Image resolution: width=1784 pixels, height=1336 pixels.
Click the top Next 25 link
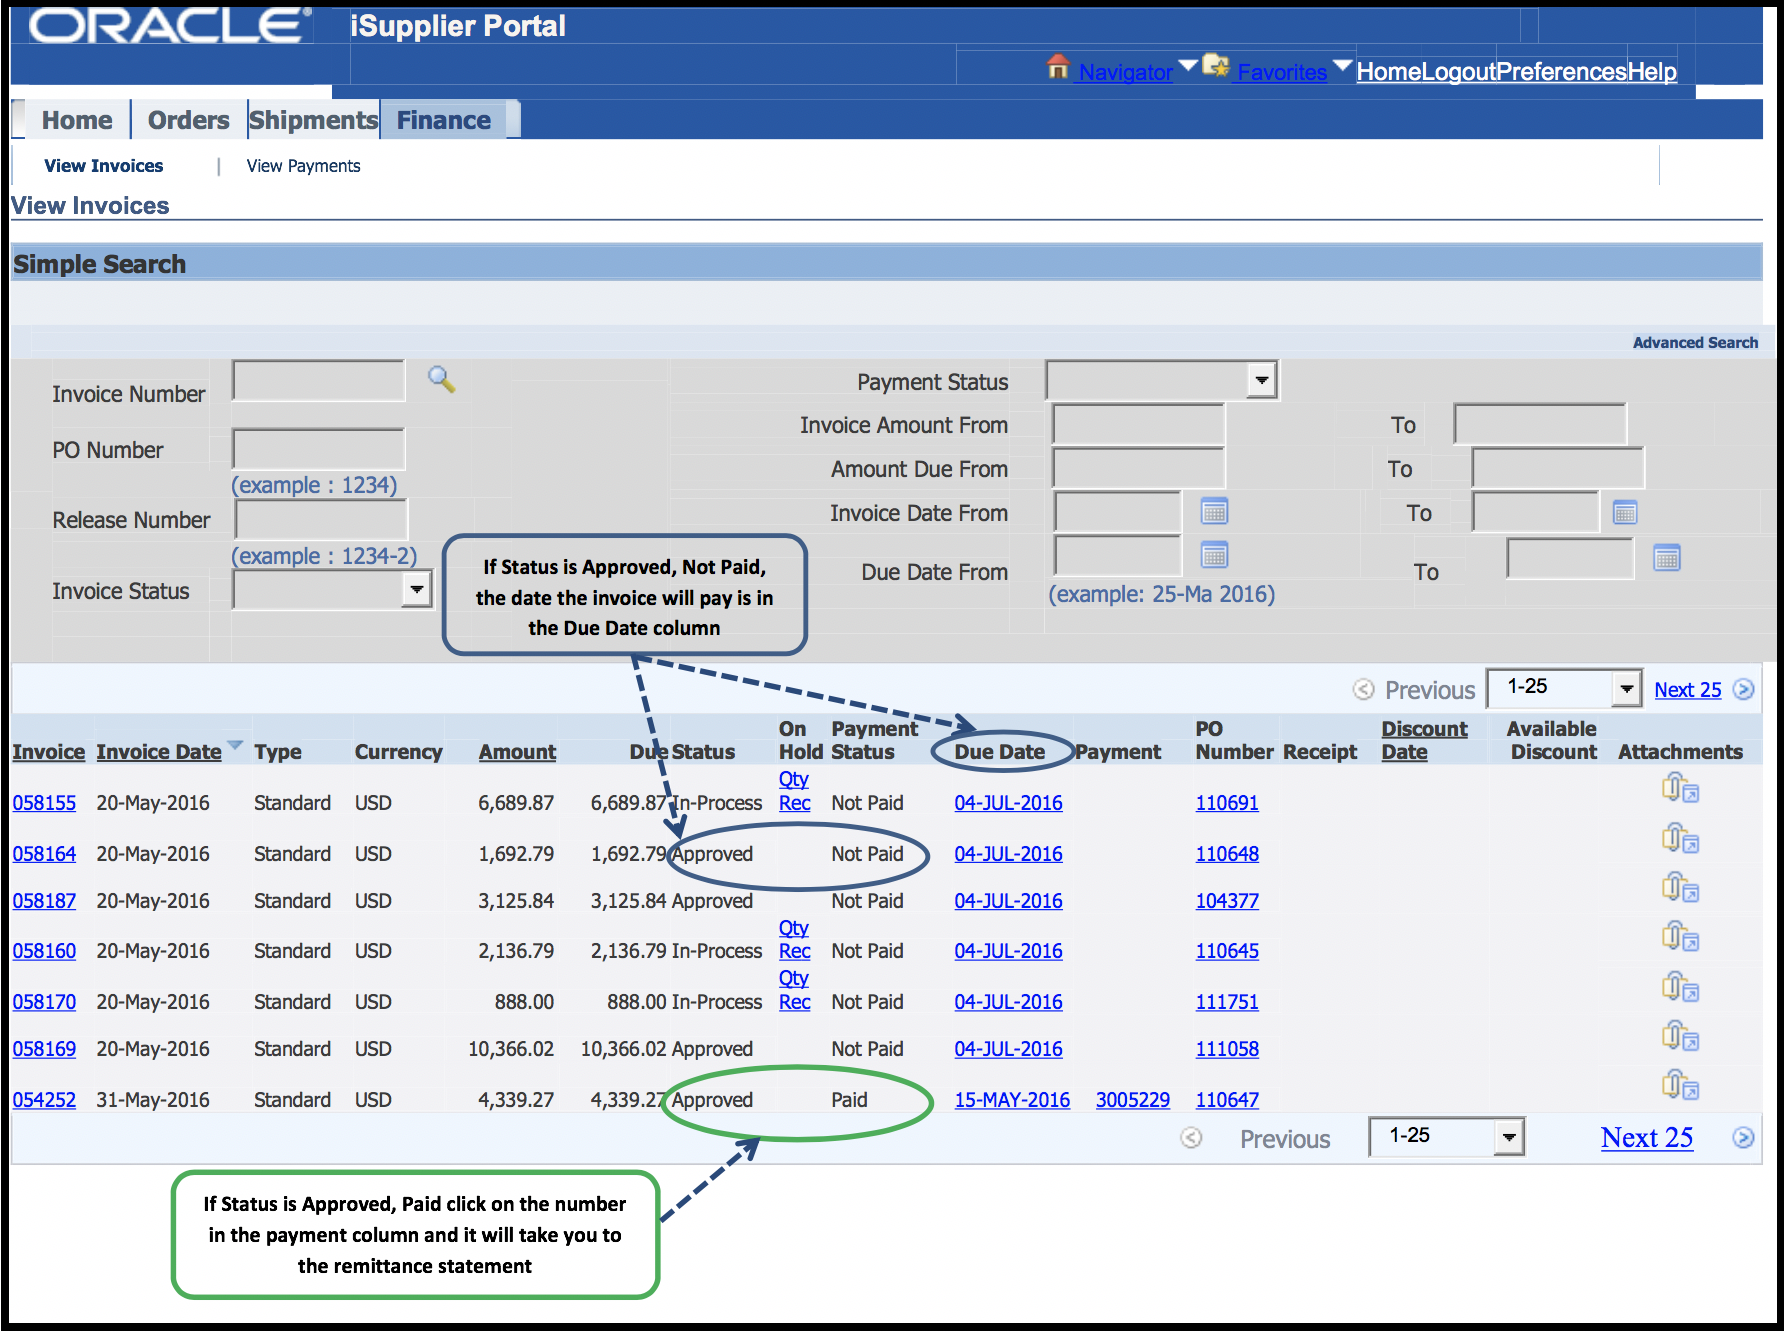coord(1688,690)
